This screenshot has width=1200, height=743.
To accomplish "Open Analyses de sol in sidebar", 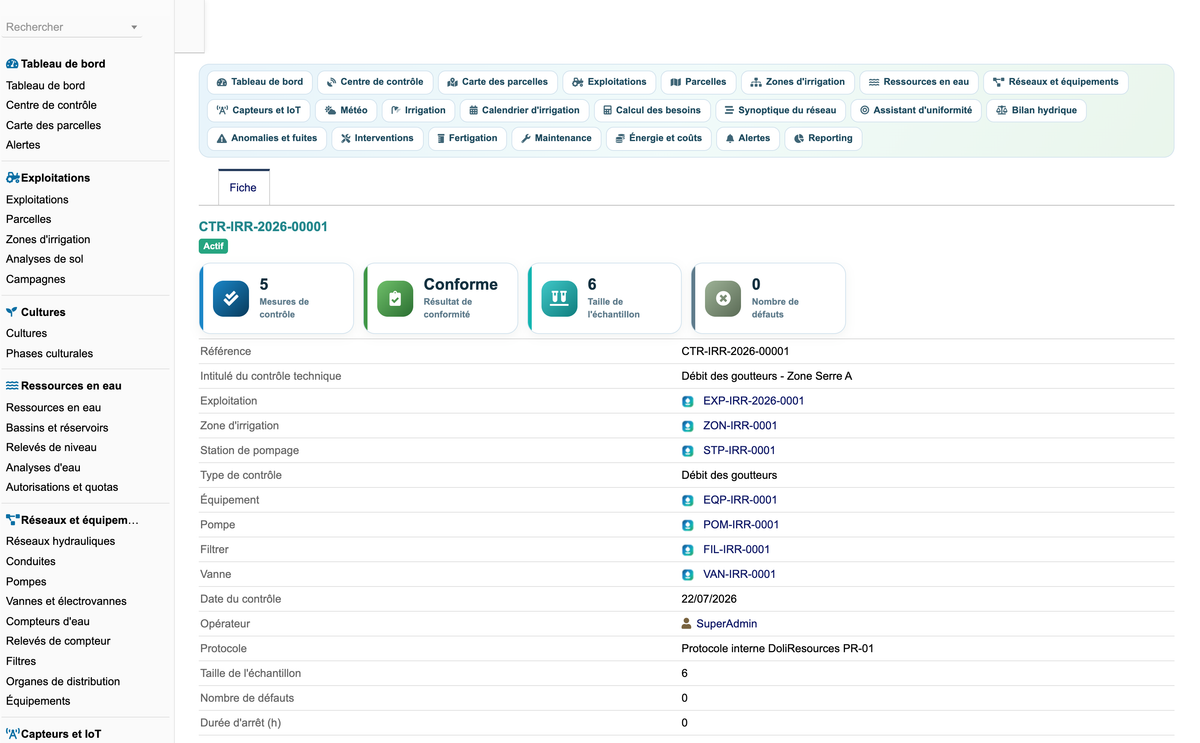I will [45, 259].
